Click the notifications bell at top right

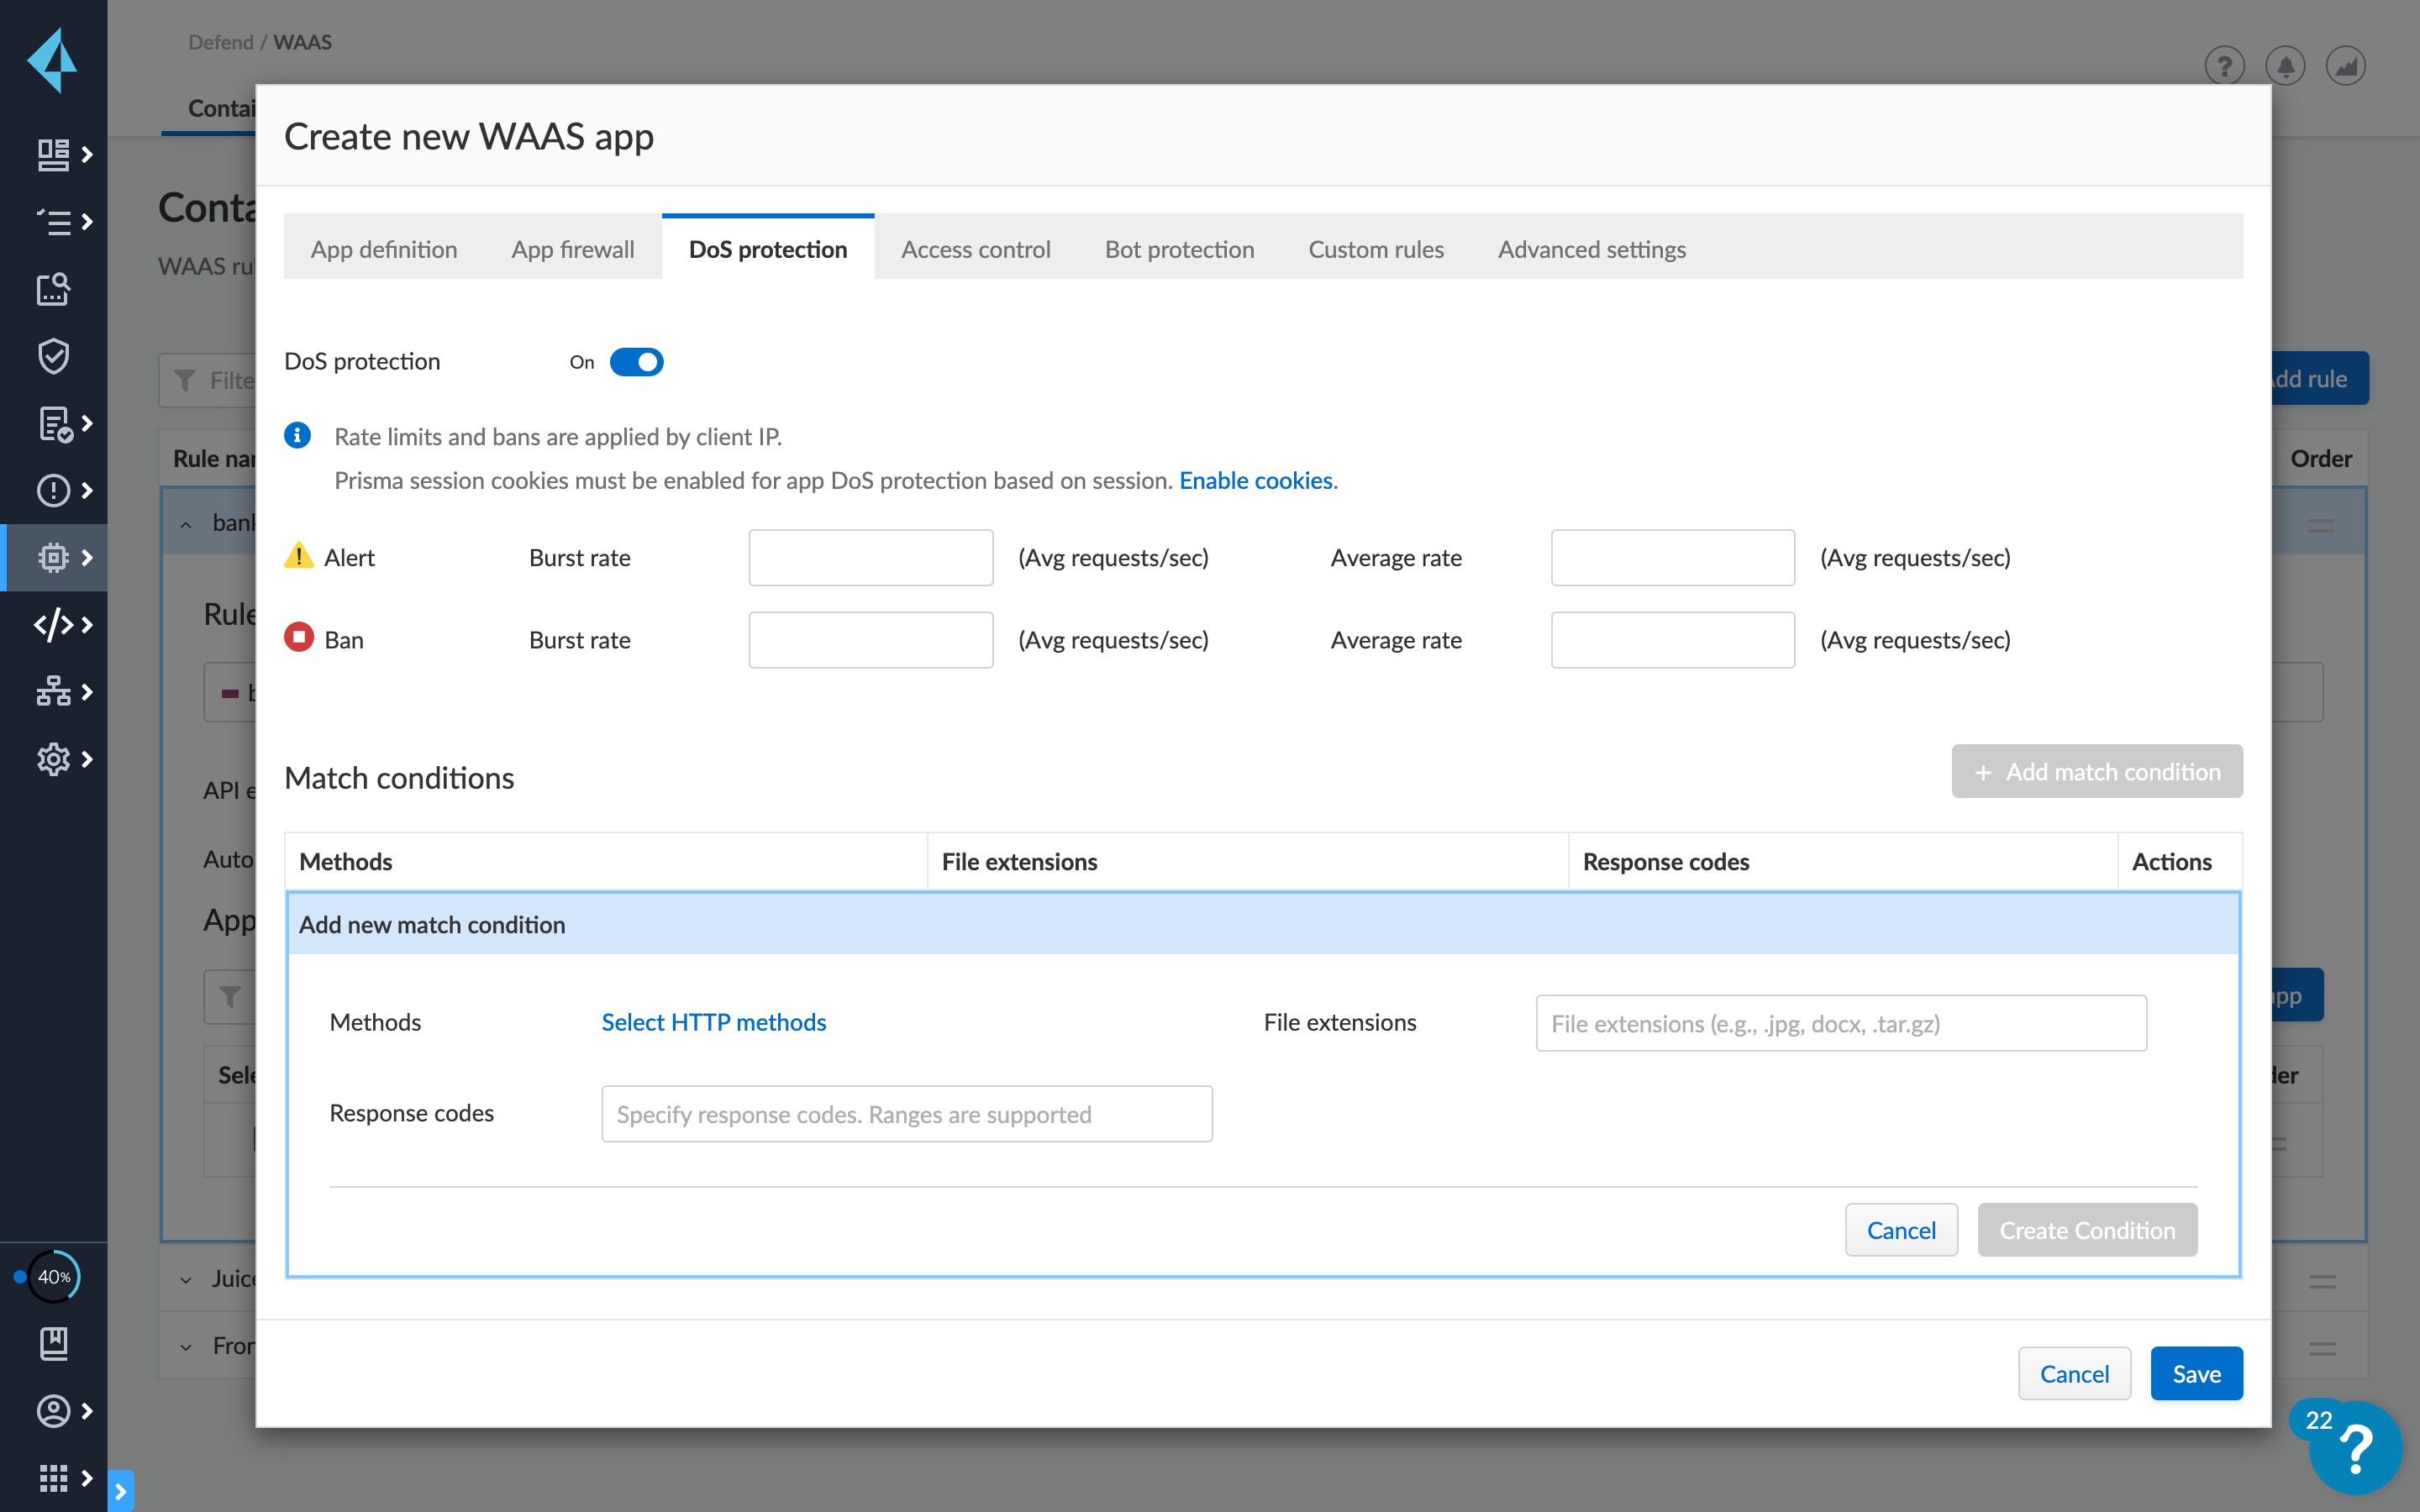[x=2286, y=65]
